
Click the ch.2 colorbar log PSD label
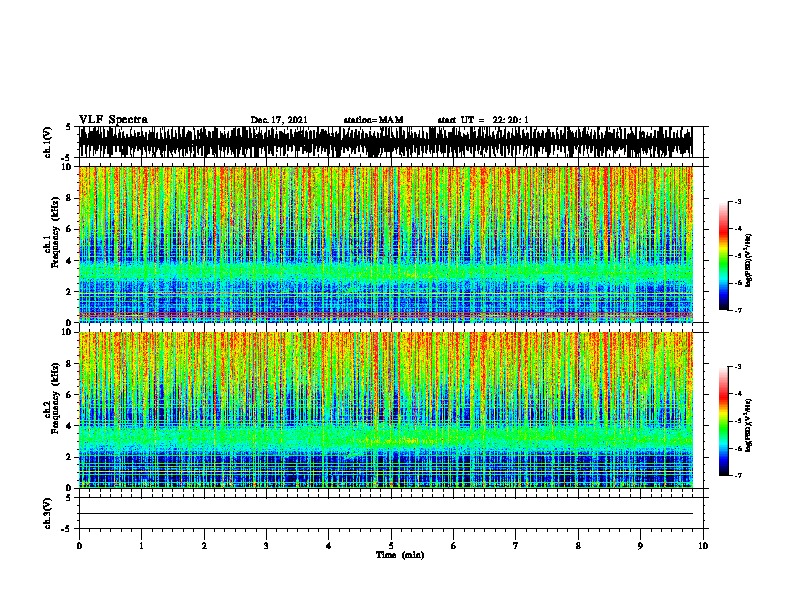coord(748,425)
